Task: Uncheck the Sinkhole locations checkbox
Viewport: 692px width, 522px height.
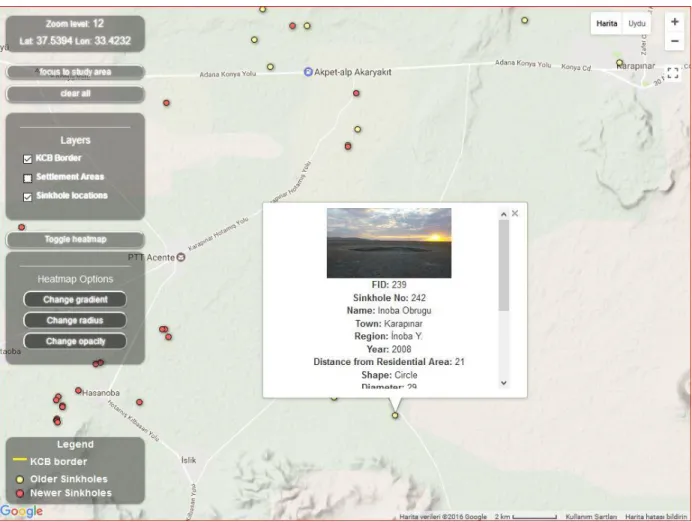Action: pos(27,197)
